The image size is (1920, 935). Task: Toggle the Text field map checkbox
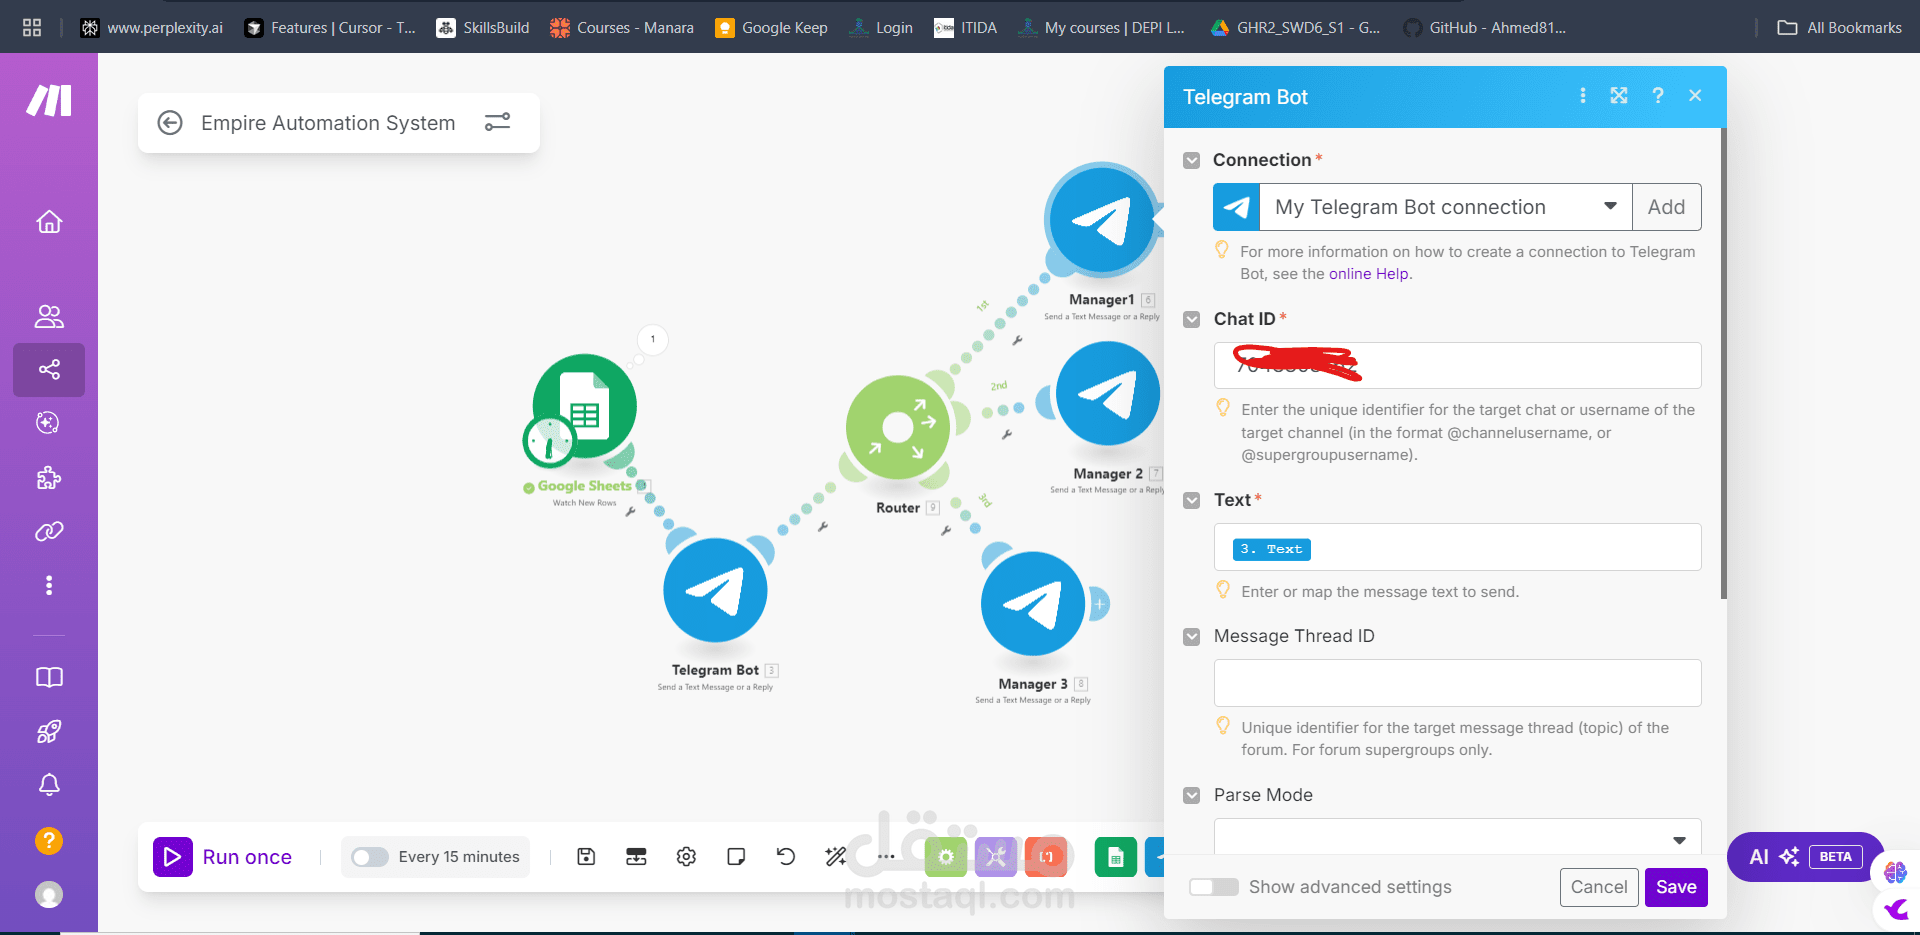1191,501
